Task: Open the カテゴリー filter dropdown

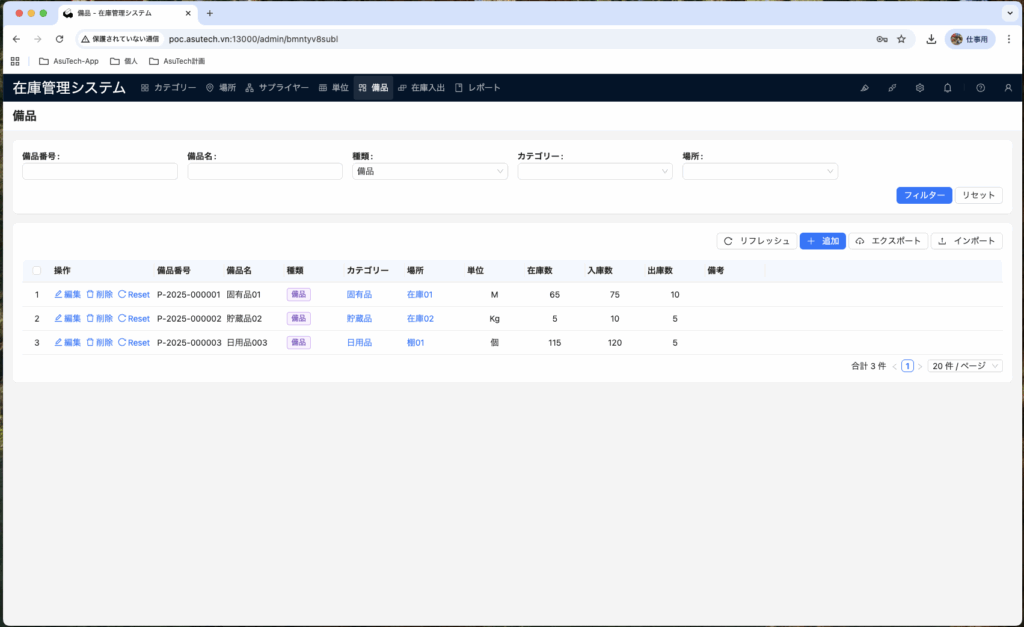Action: [x=594, y=172]
